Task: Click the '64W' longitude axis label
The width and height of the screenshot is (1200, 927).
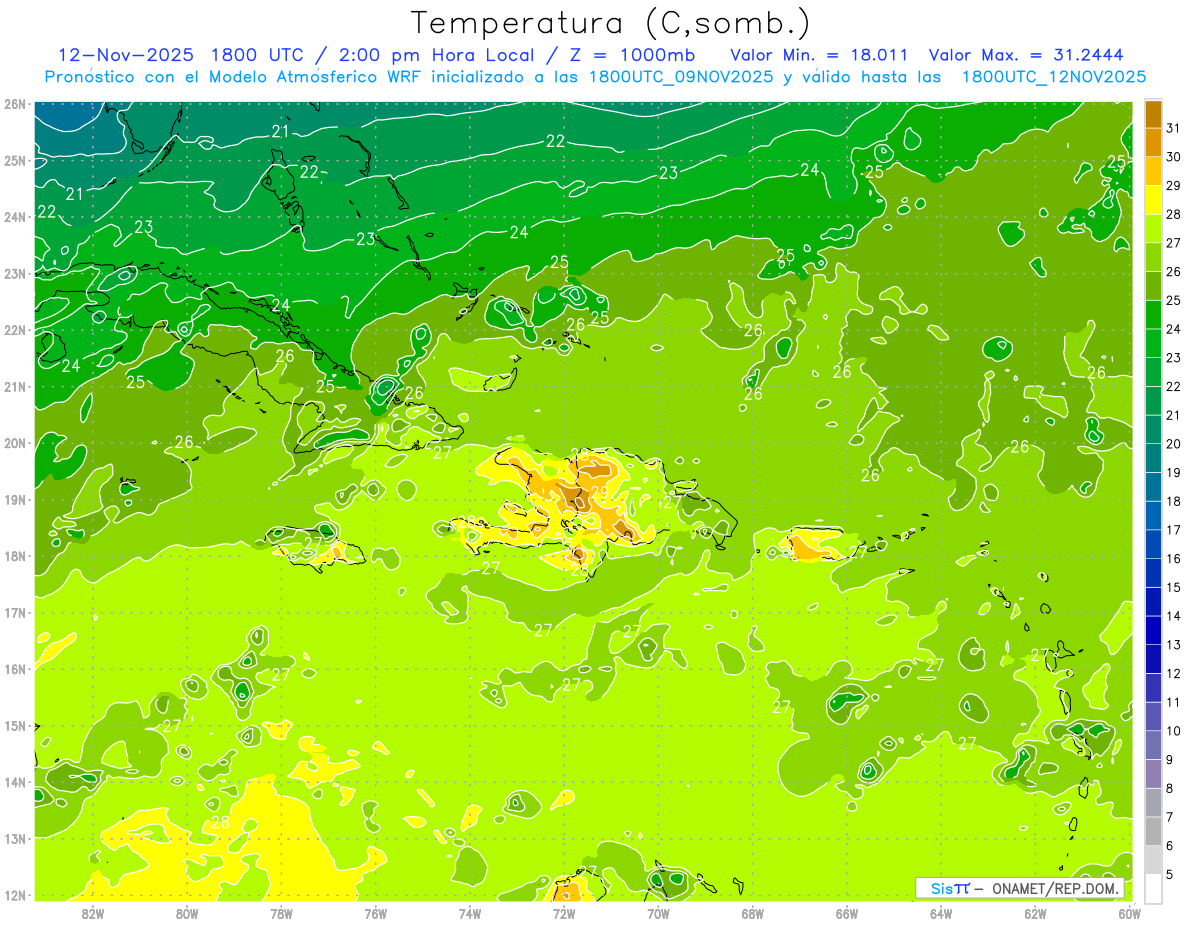Action: (x=941, y=913)
